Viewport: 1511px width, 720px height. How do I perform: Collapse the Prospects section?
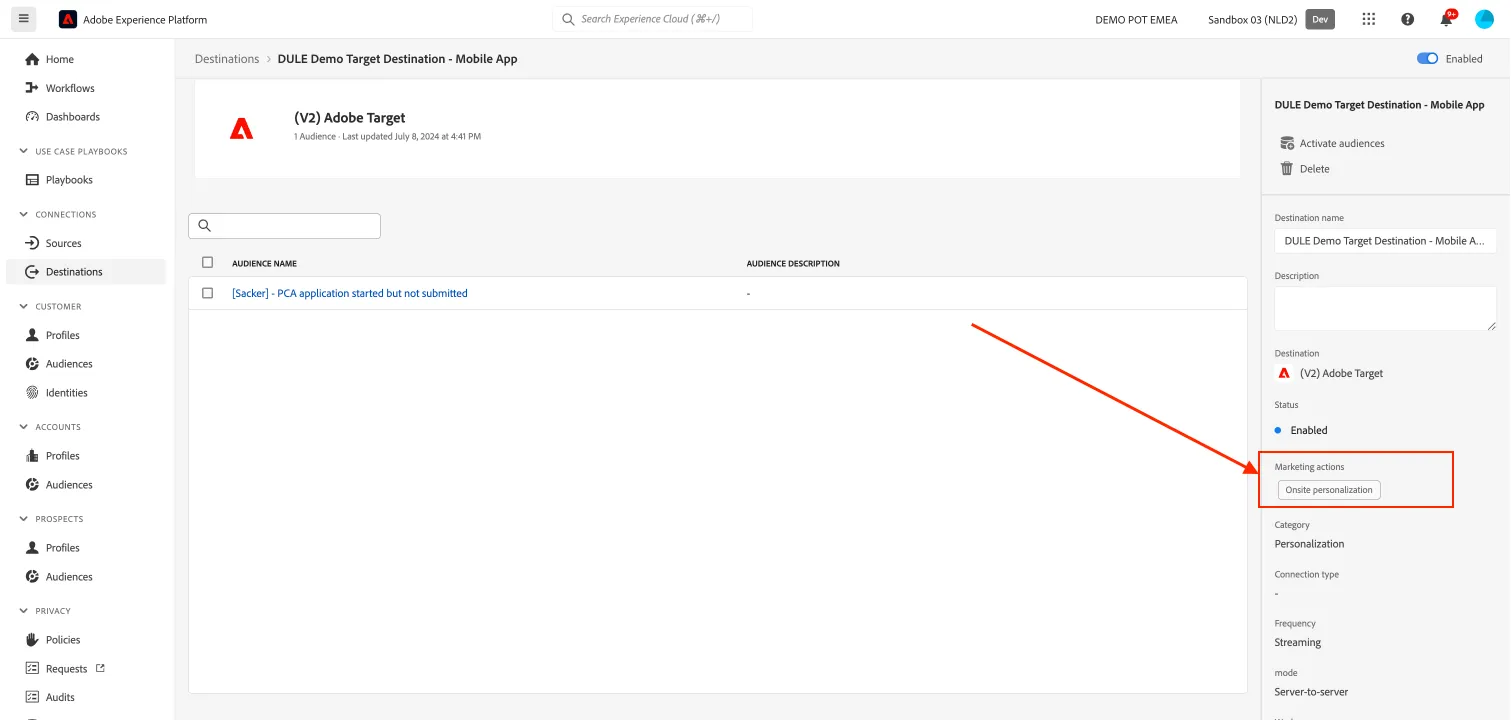point(24,519)
